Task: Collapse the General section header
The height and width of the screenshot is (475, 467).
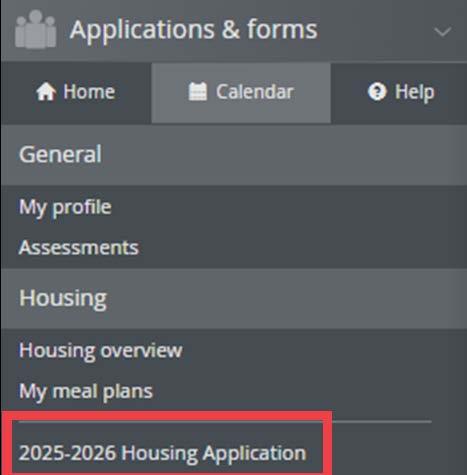Action: click(233, 155)
